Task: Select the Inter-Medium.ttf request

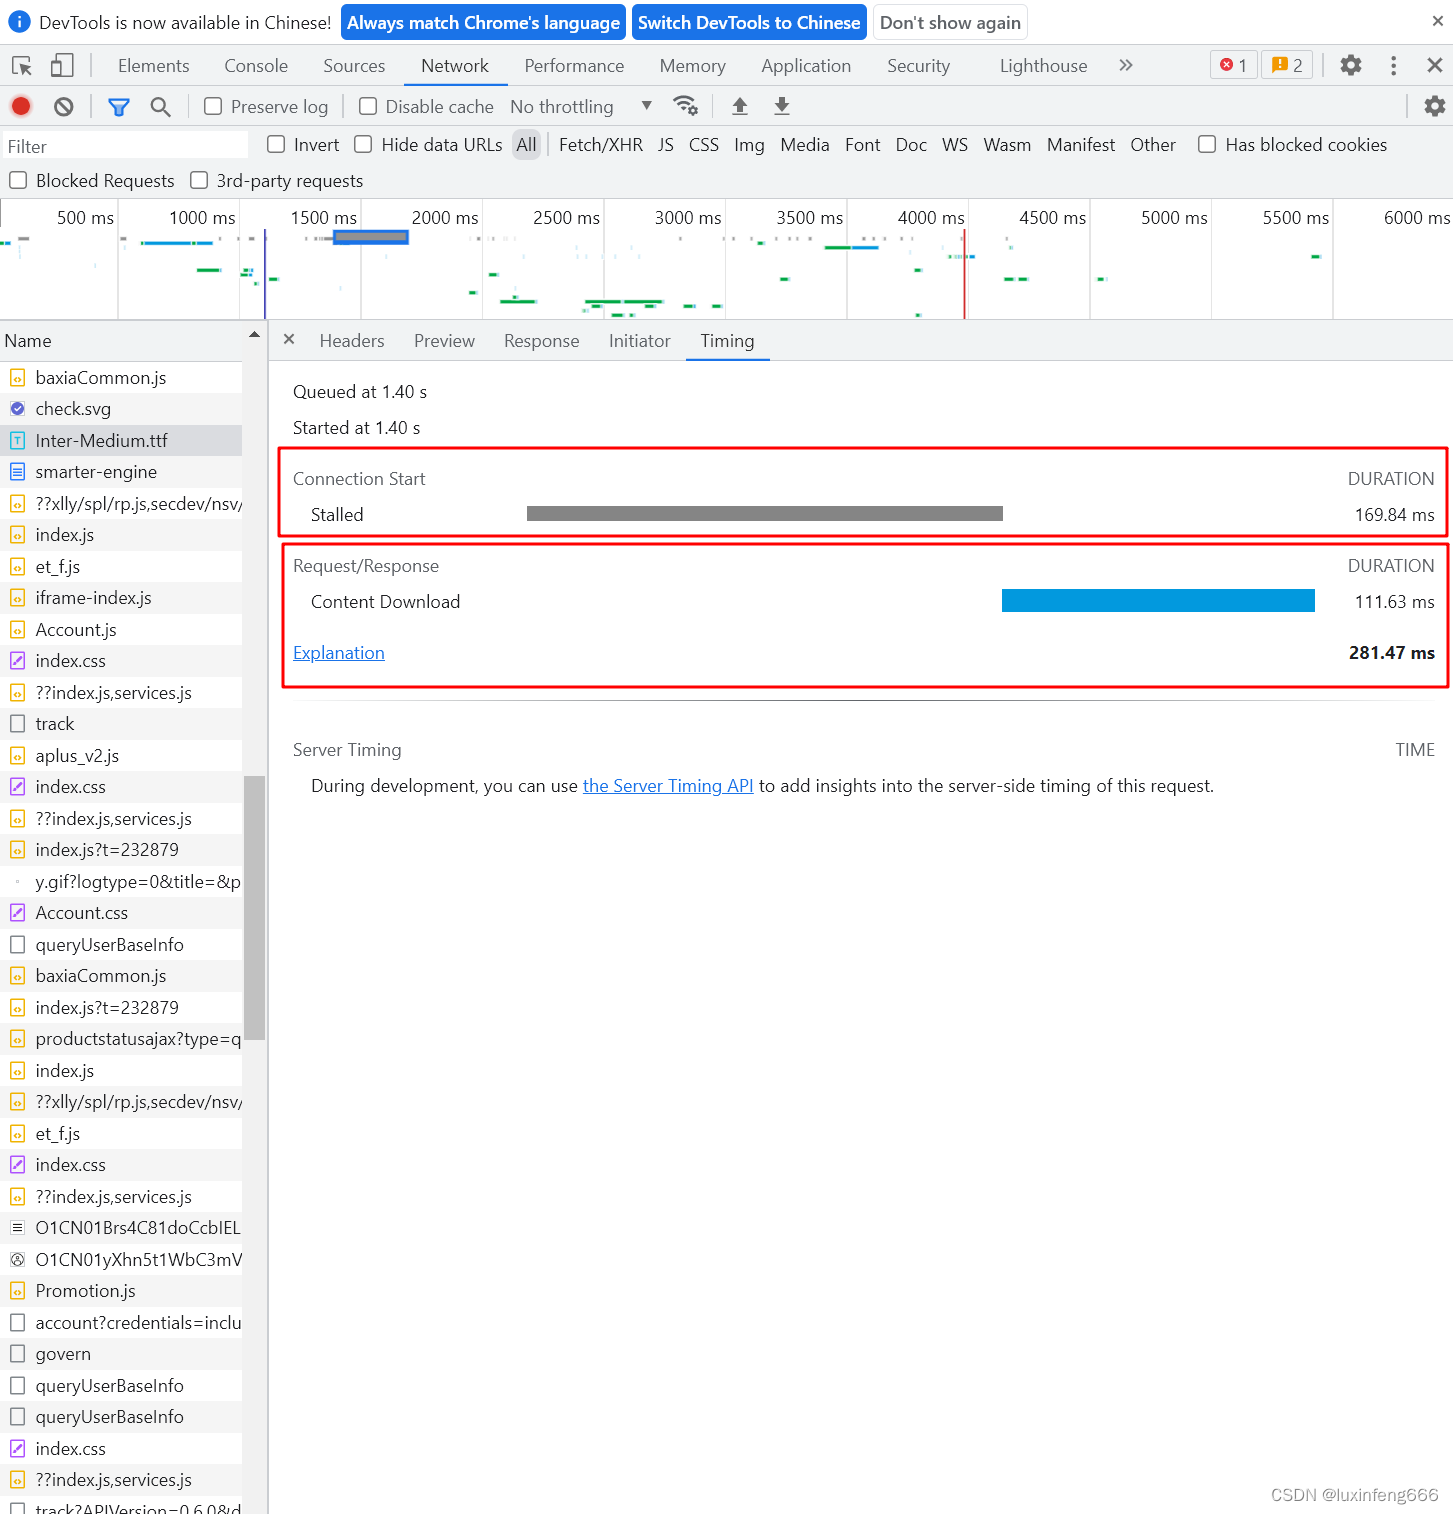Action: click(121, 441)
